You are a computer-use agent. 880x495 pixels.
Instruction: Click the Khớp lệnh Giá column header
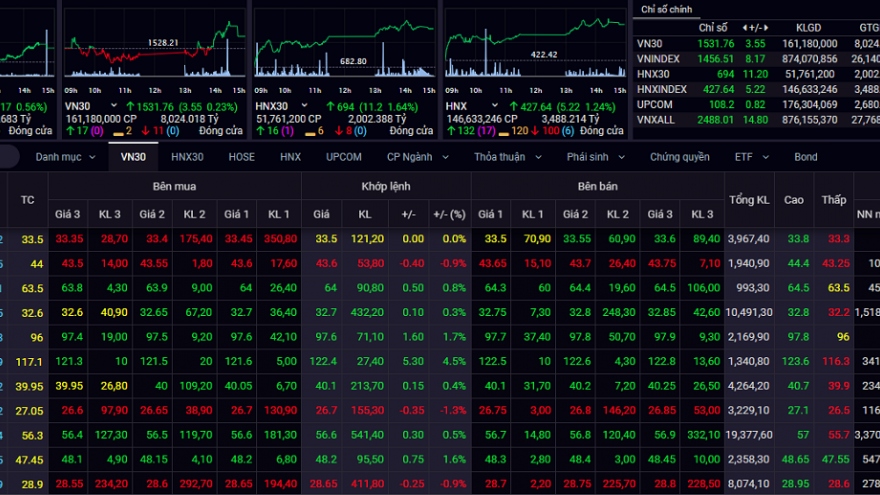click(321, 214)
